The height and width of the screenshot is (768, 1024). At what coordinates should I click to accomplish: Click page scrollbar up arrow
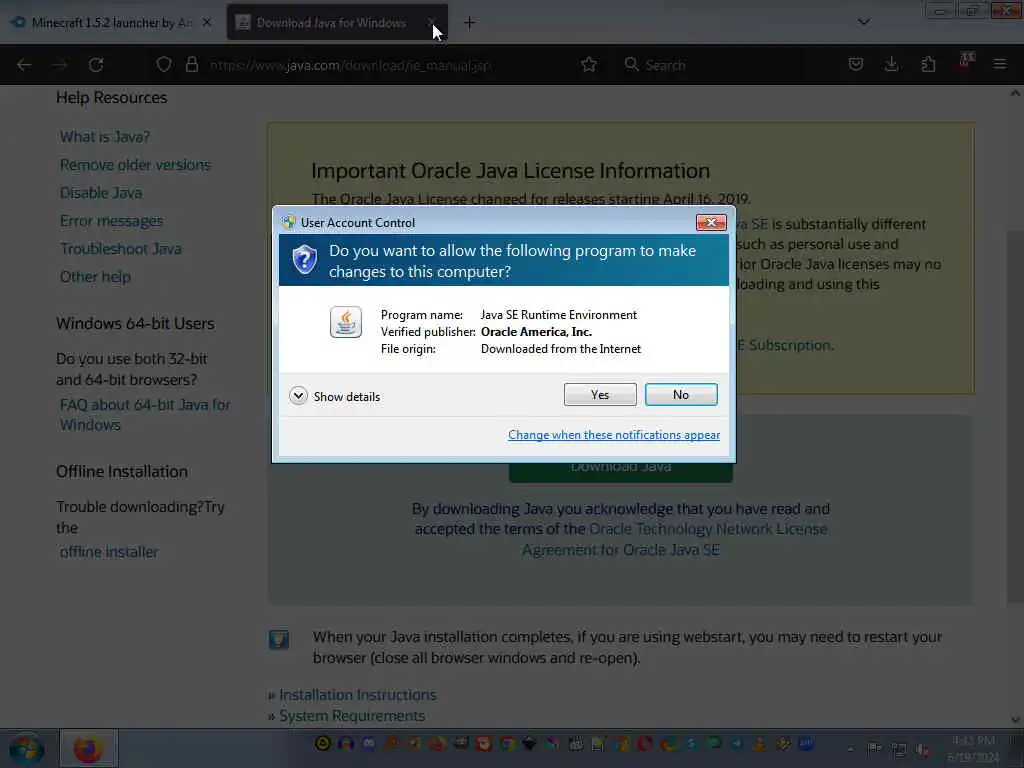1015,93
